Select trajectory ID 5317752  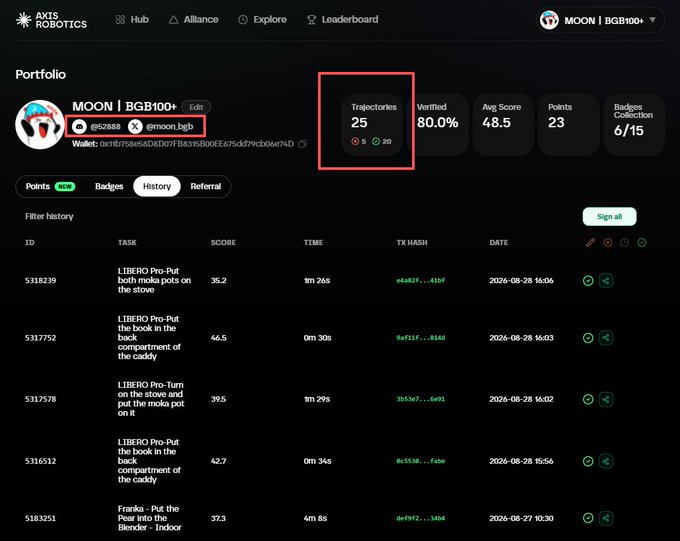40,338
